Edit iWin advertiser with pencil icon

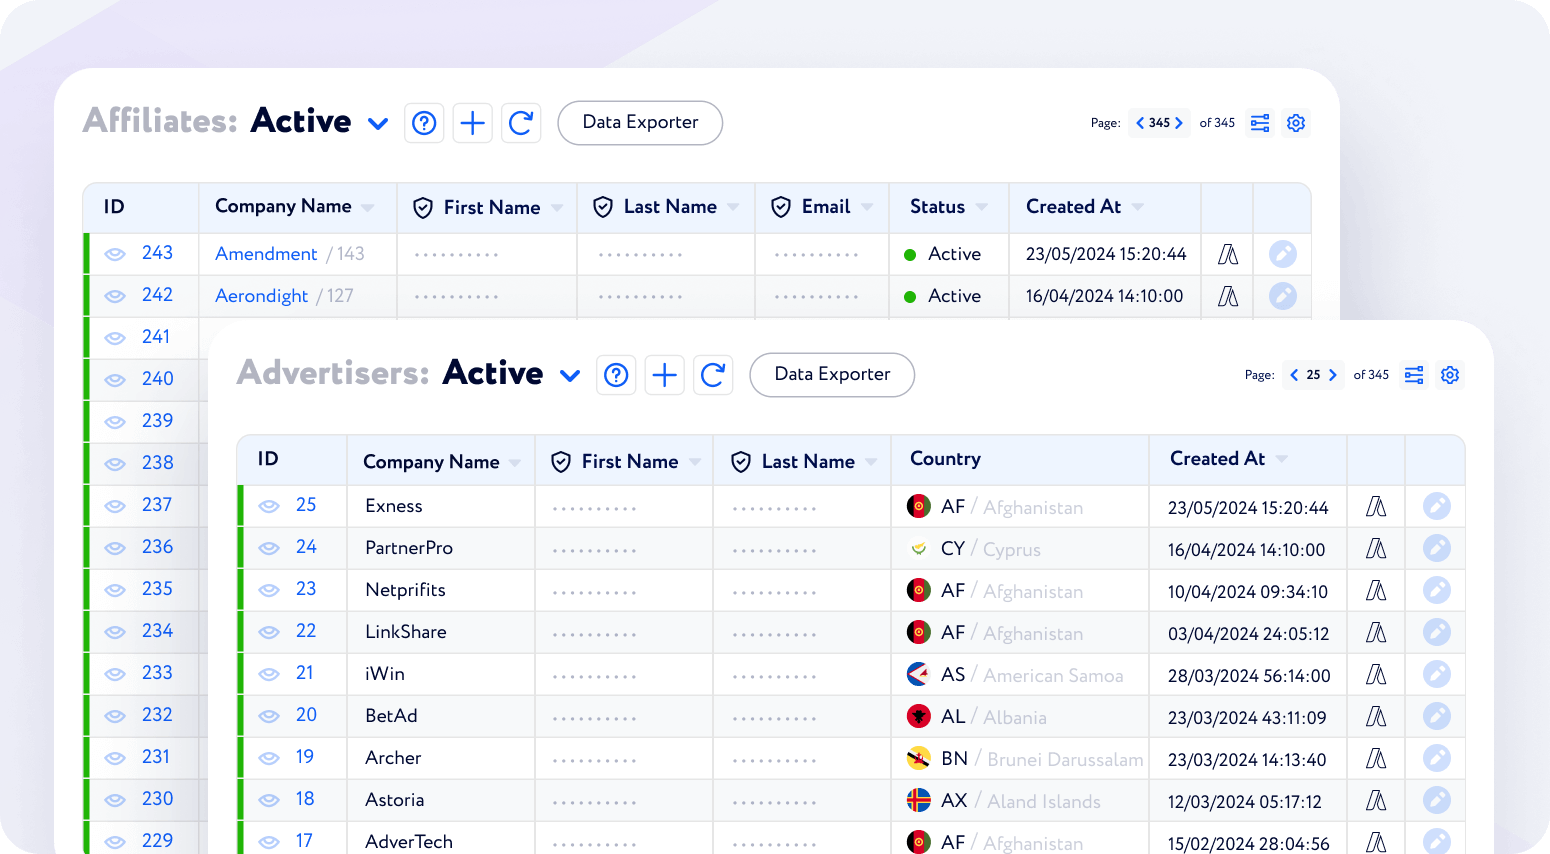point(1437,674)
